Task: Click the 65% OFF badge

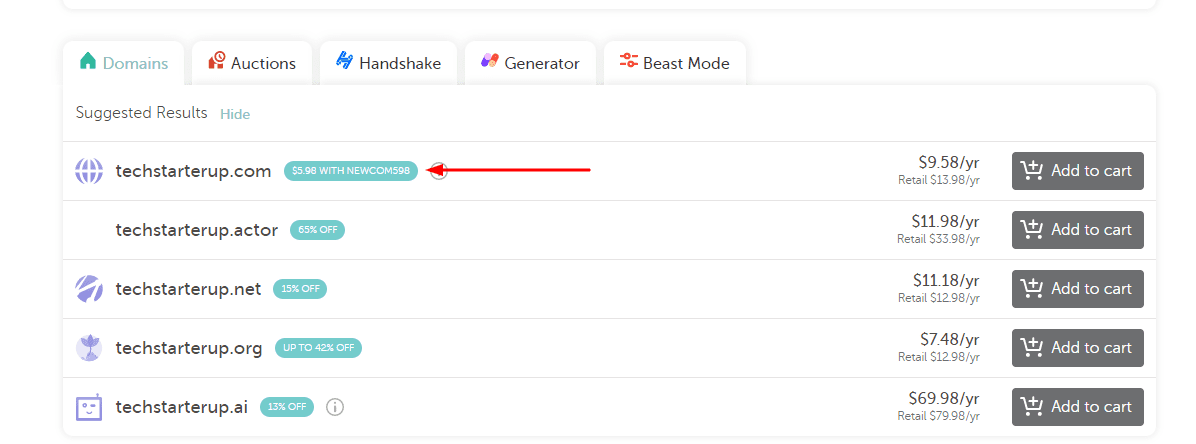Action: pos(317,230)
